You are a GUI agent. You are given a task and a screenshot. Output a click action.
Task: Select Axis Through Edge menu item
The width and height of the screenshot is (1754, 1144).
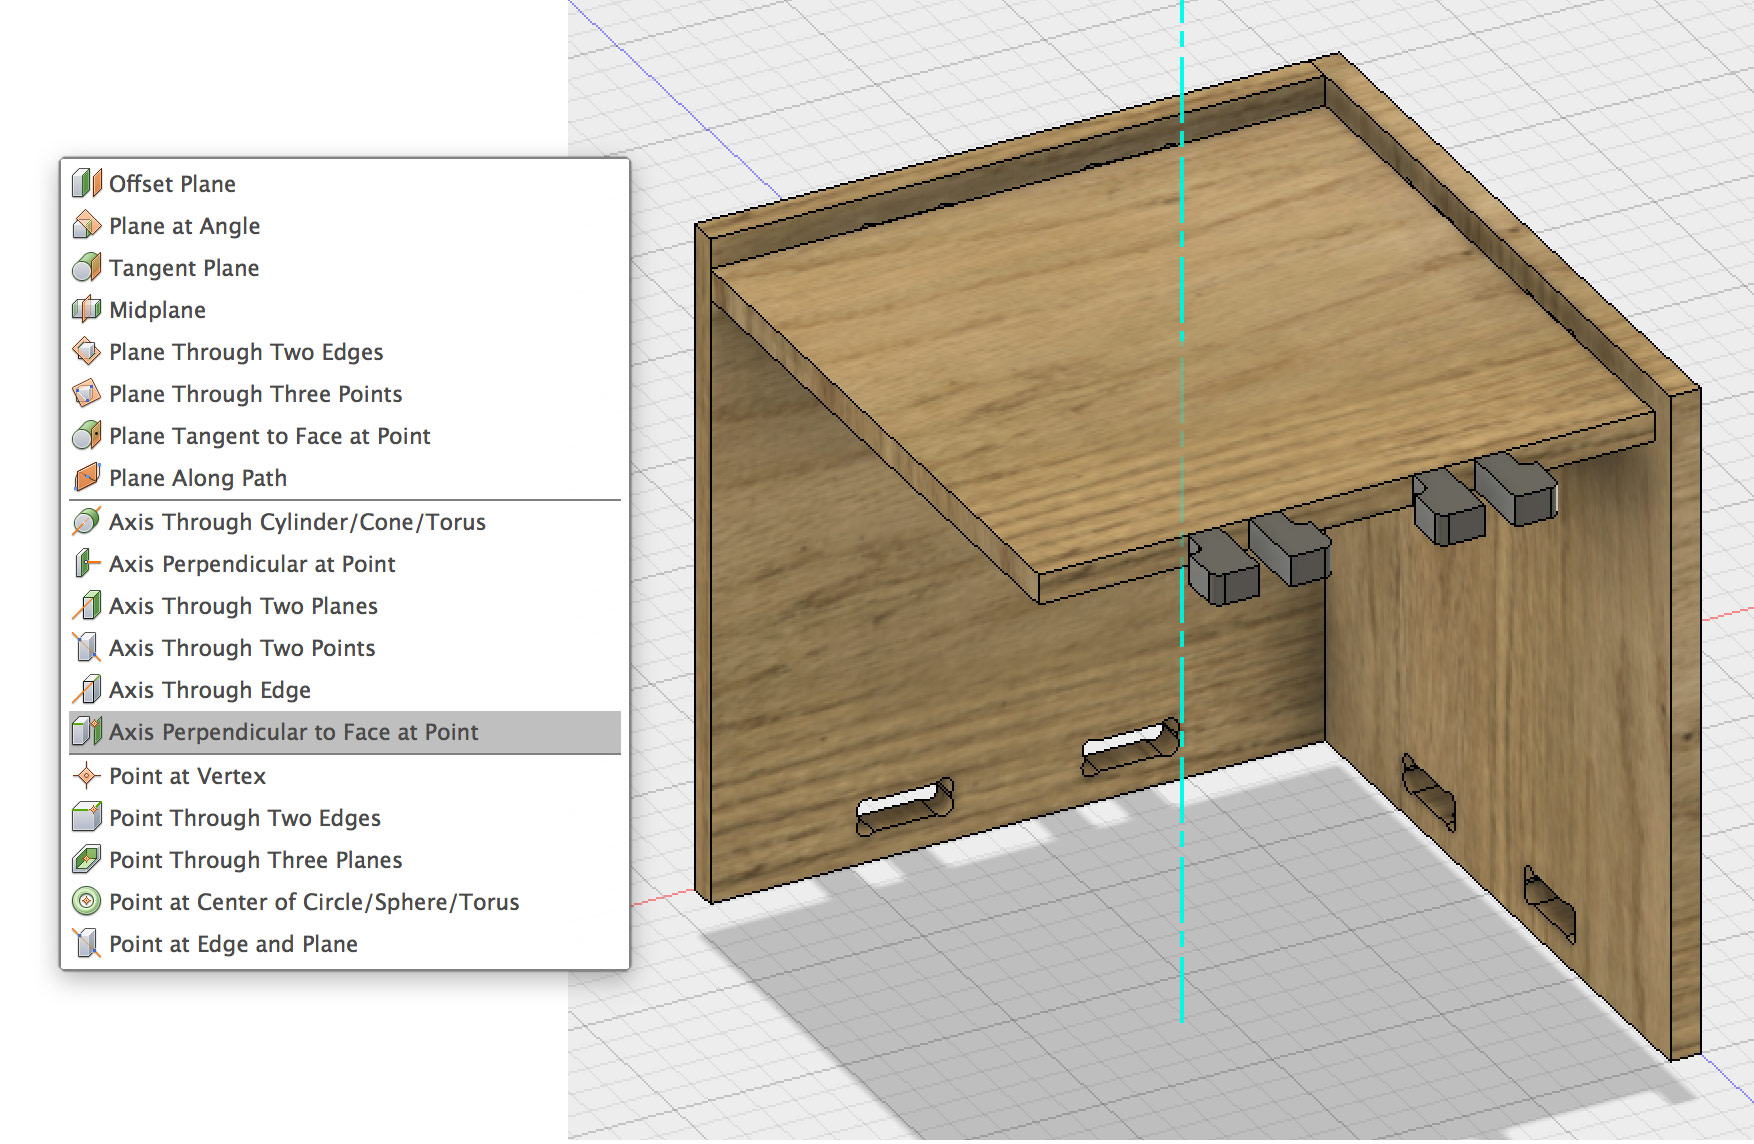[210, 690]
